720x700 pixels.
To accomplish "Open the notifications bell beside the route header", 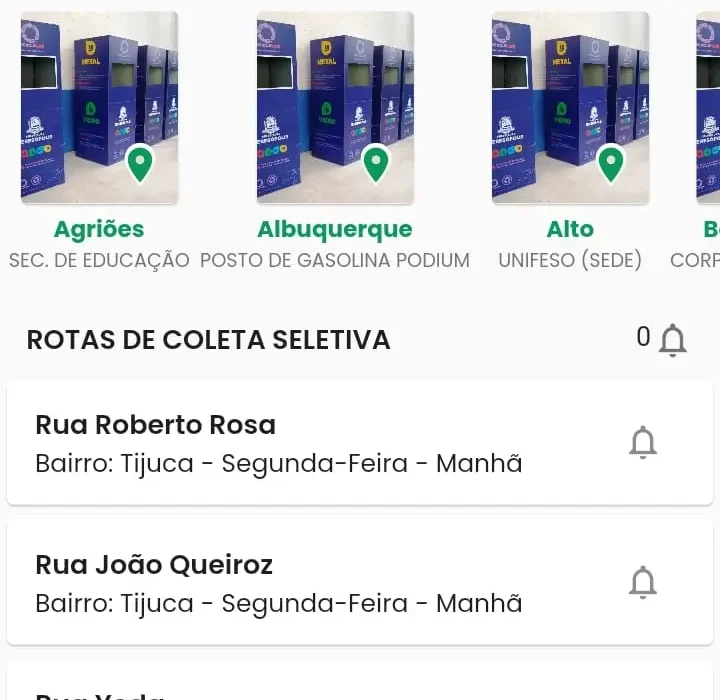I will click(x=673, y=340).
